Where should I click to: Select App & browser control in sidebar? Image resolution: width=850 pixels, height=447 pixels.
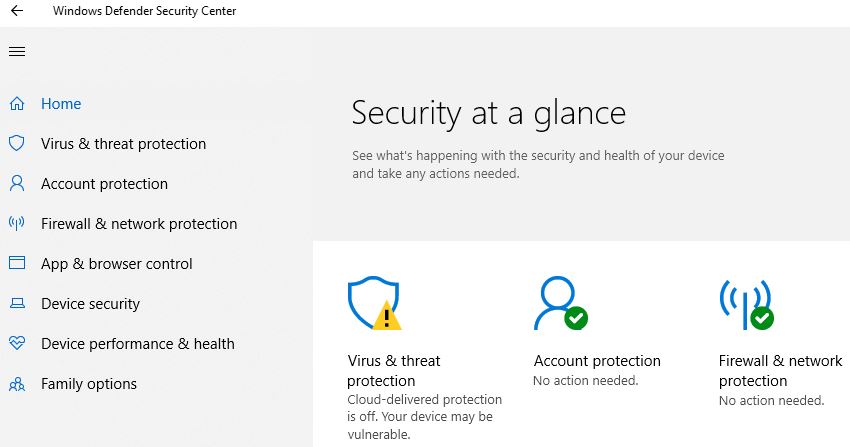(117, 264)
